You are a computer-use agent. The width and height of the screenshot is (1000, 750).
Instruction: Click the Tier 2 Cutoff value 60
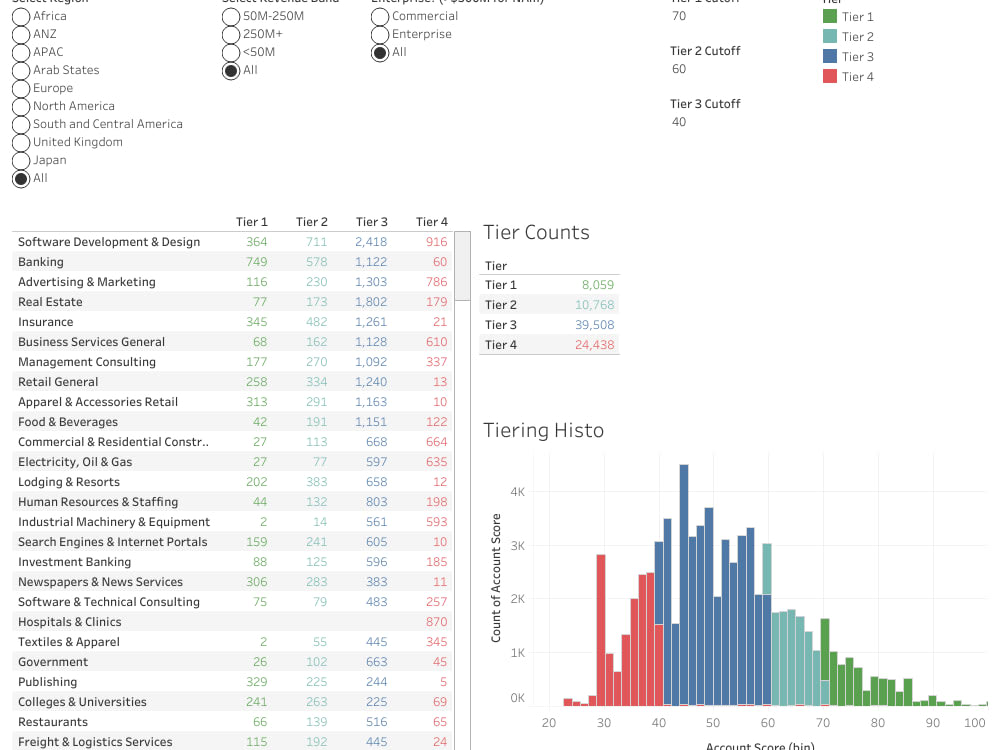680,68
